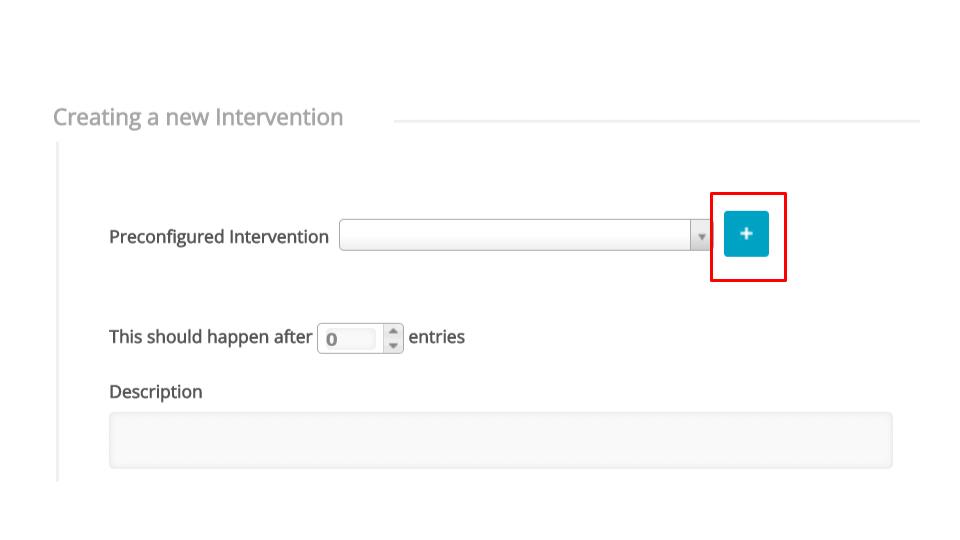The width and height of the screenshot is (960, 540).
Task: Select the 0 value in entries spinner
Action: pyautogui.click(x=332, y=339)
